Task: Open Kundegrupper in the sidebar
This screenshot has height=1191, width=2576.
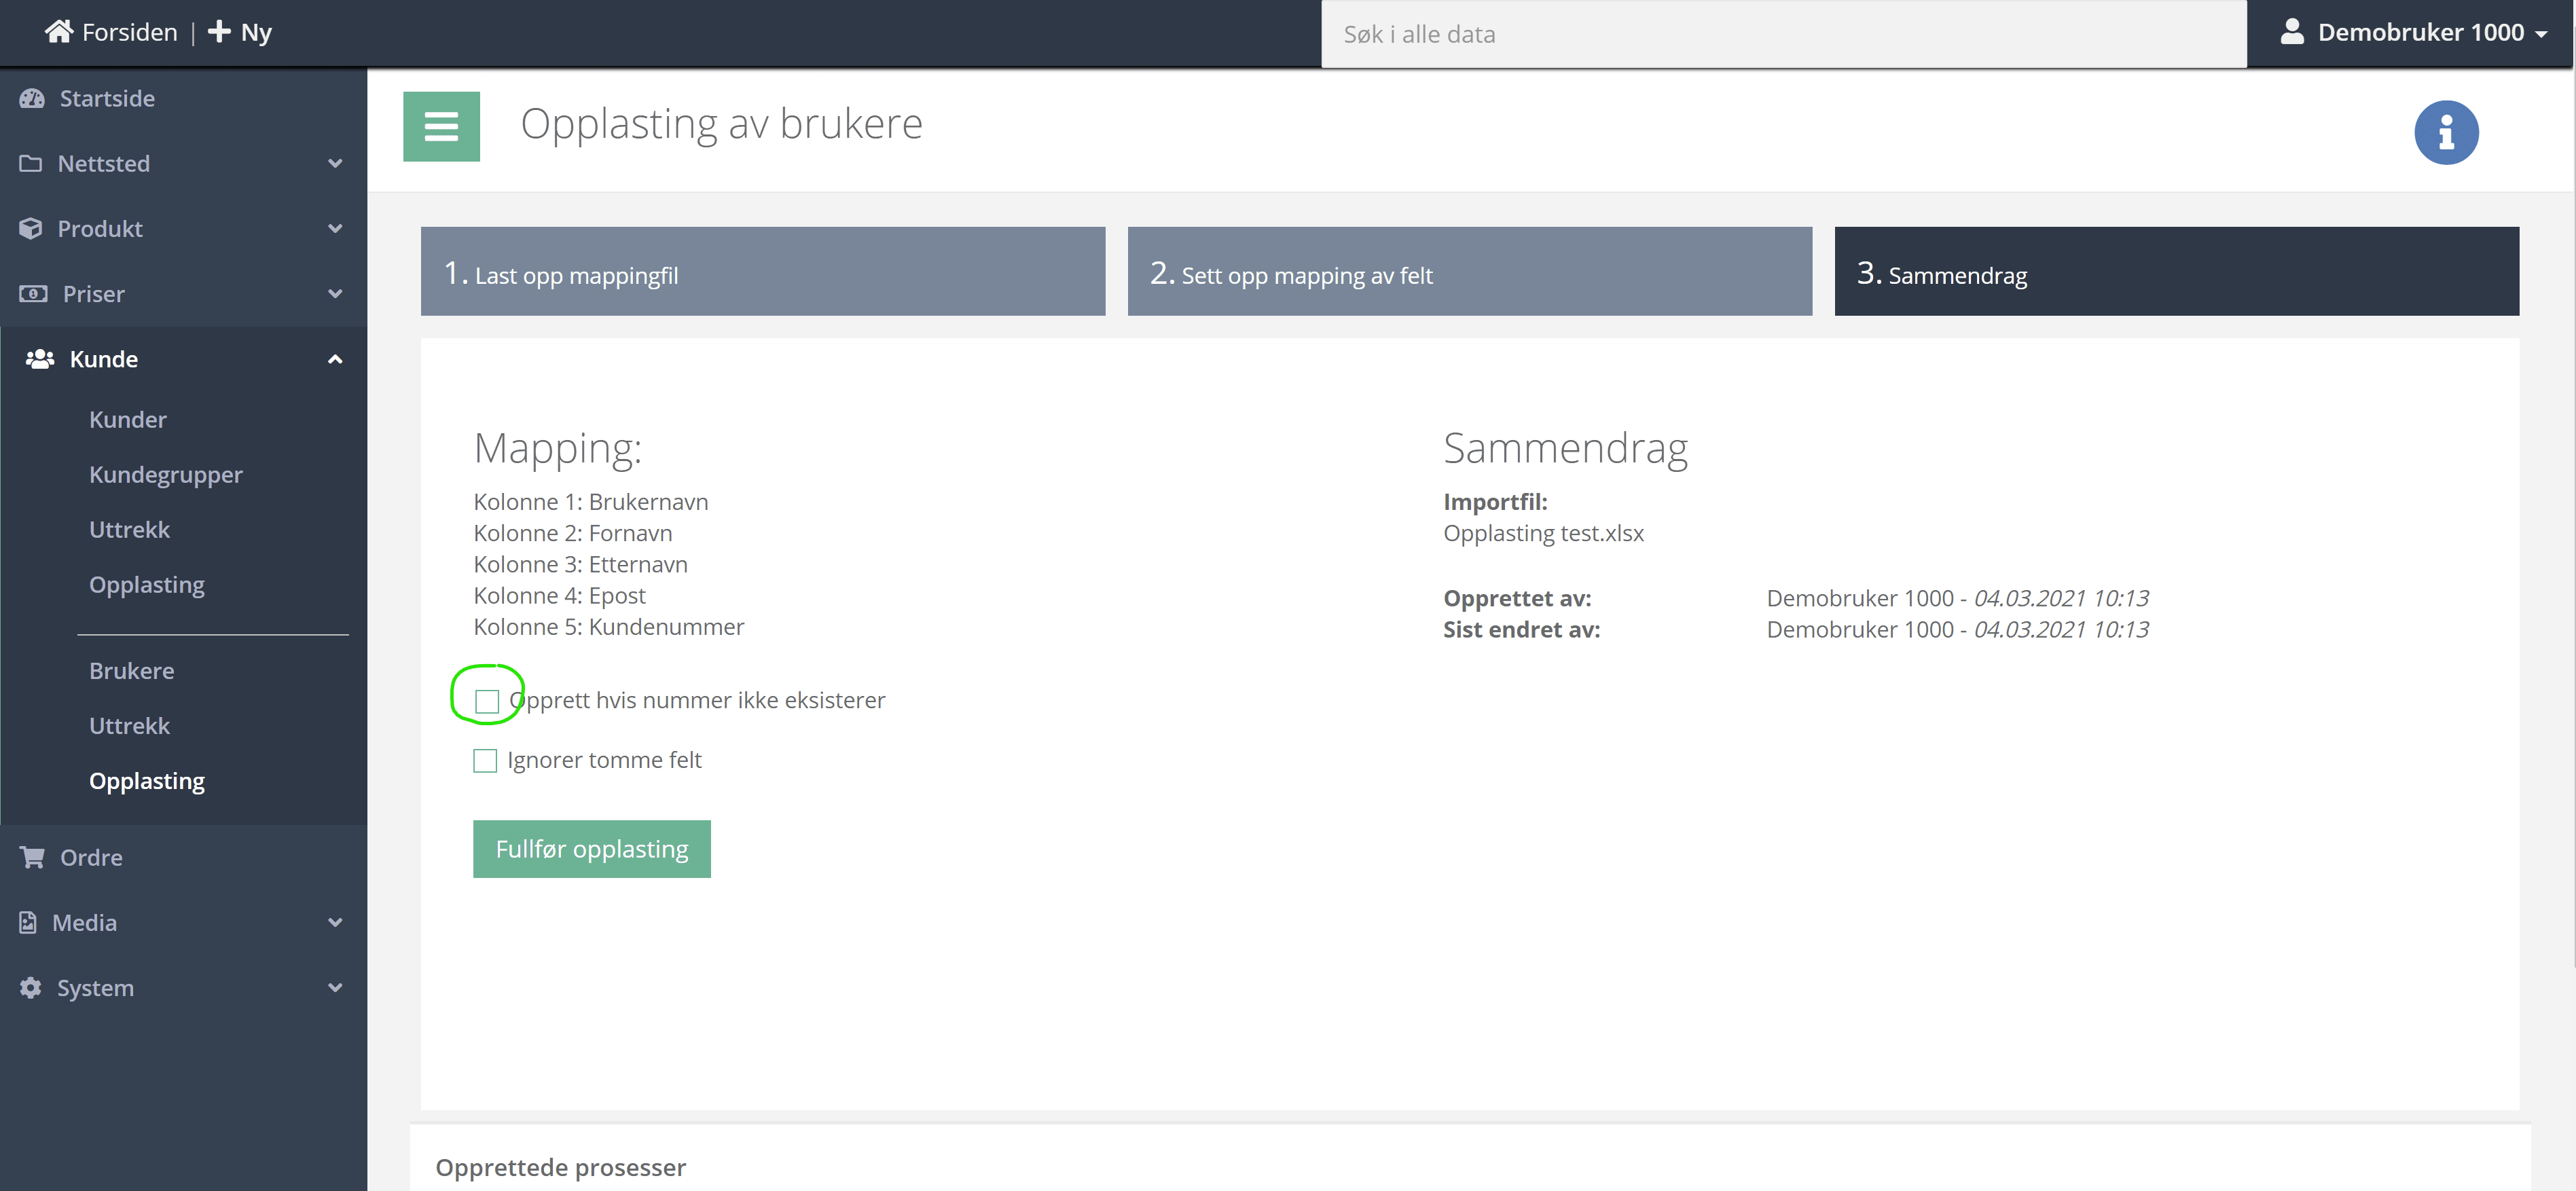Action: pyautogui.click(x=166, y=475)
